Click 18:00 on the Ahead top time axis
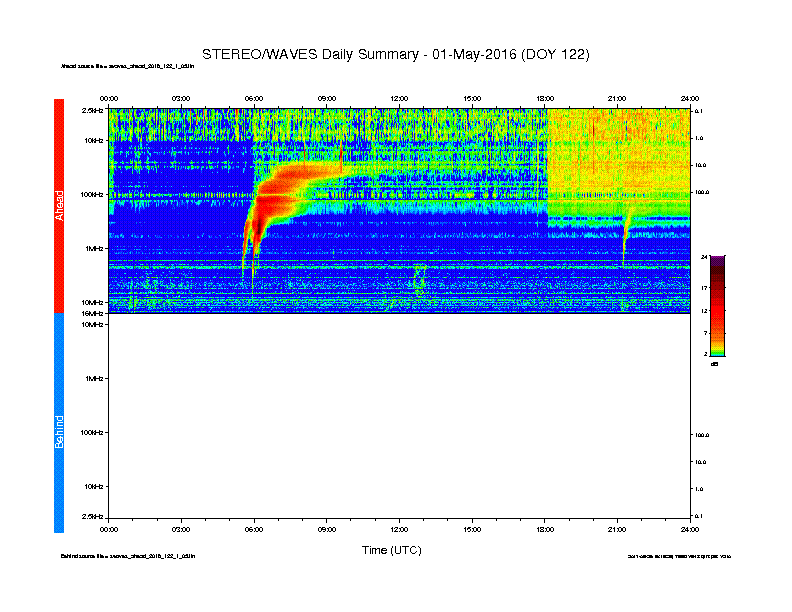This screenshot has height=612, width=792. tap(544, 98)
